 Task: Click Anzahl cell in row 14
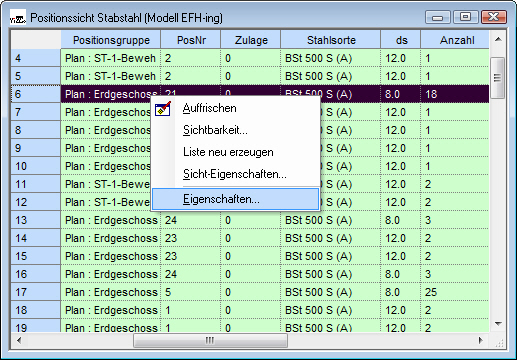pos(455,238)
